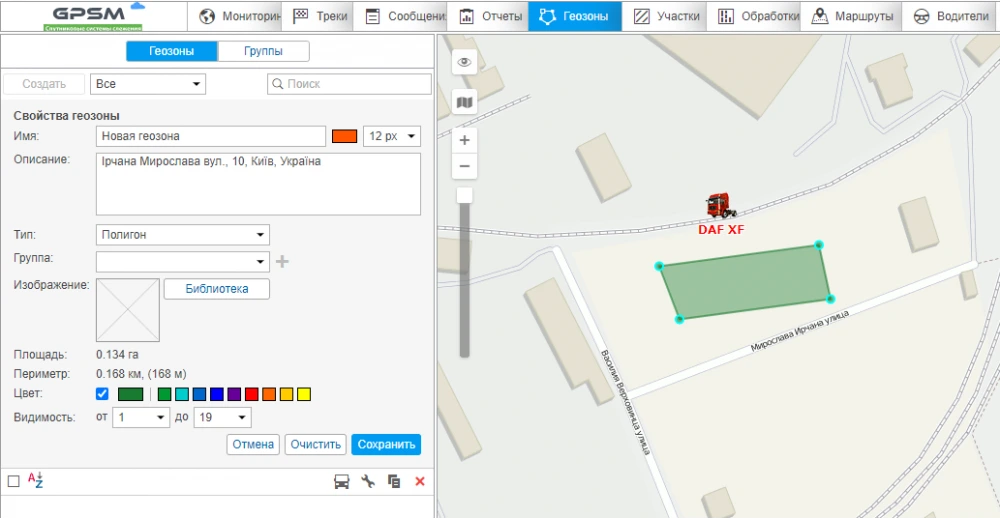Screen dimensions: 1000x519
Task: Click the Библиотека button
Action: [x=215, y=289]
